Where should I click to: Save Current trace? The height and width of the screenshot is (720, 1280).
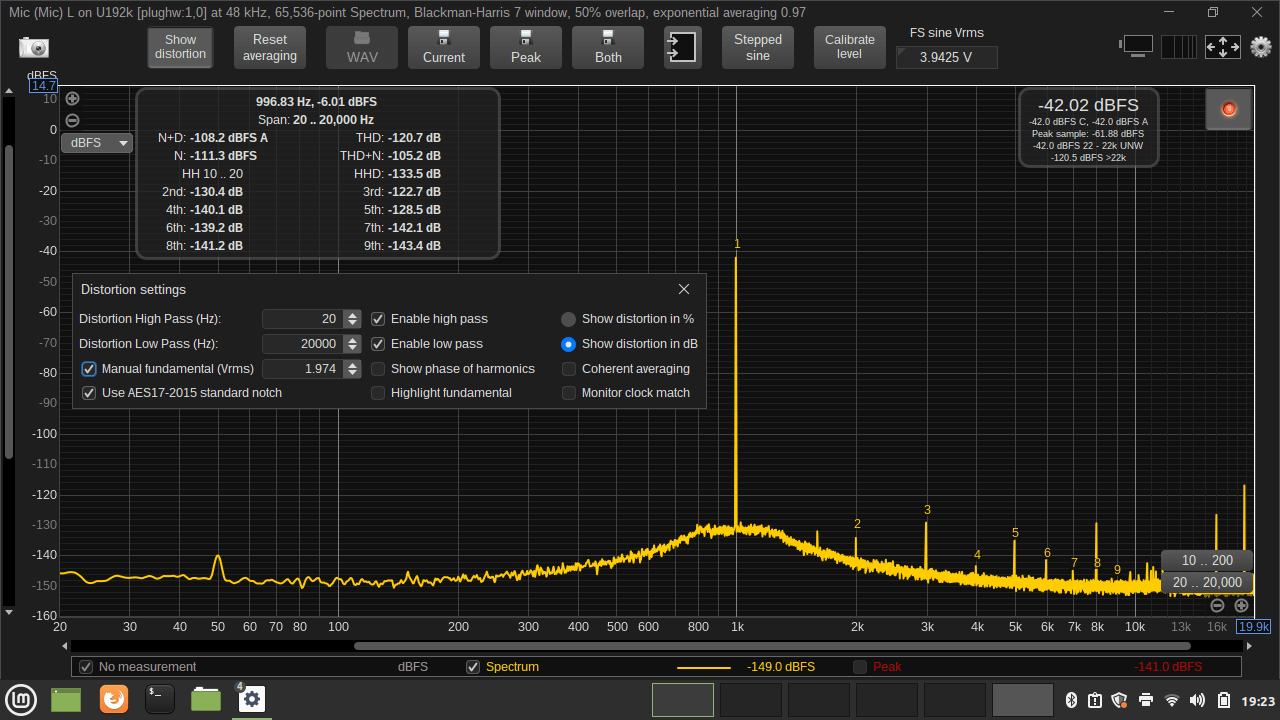(444, 47)
